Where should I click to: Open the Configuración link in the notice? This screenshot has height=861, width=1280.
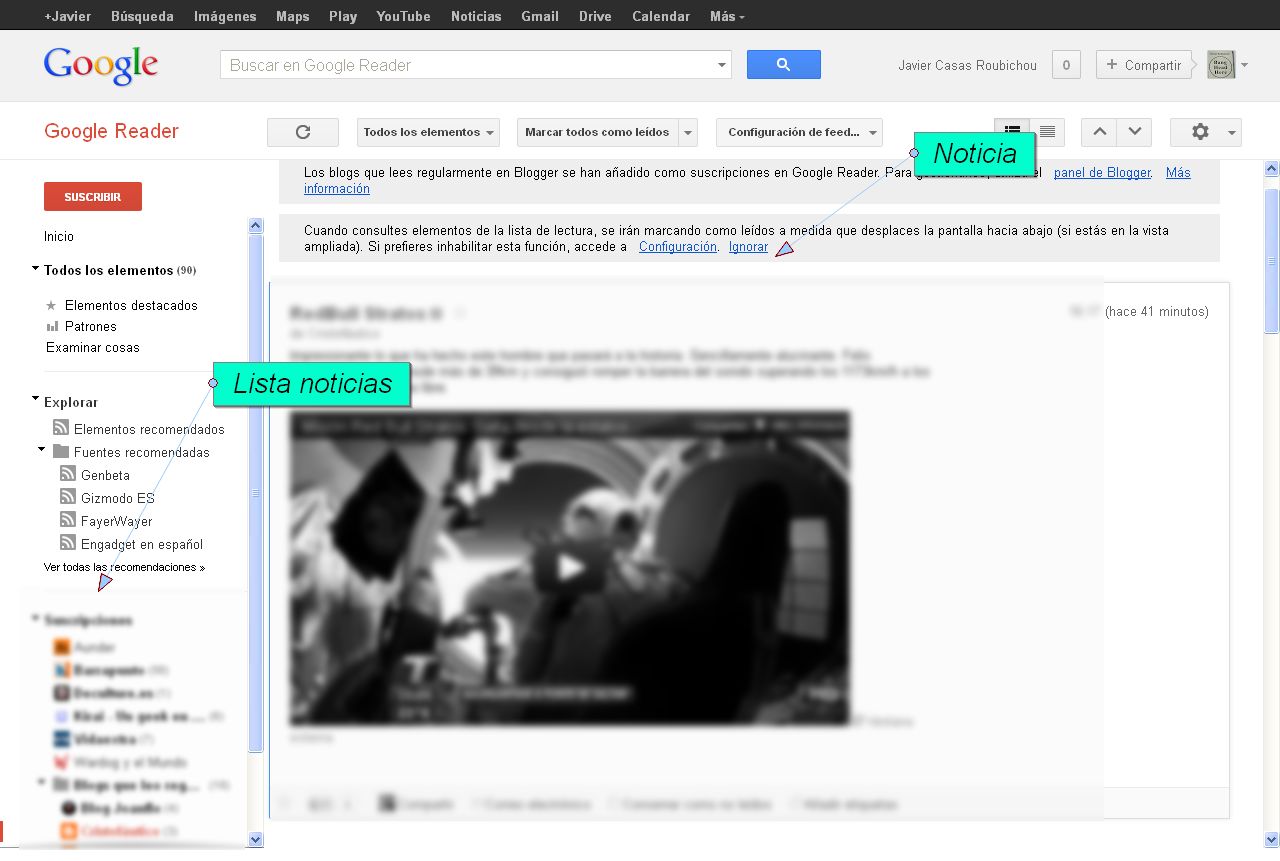(x=678, y=246)
